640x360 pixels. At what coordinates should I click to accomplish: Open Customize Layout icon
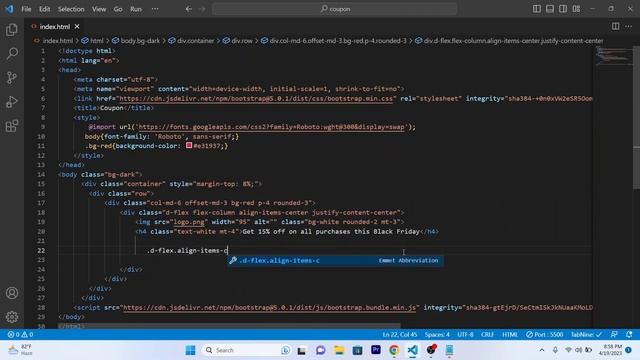pyautogui.click(x=576, y=9)
